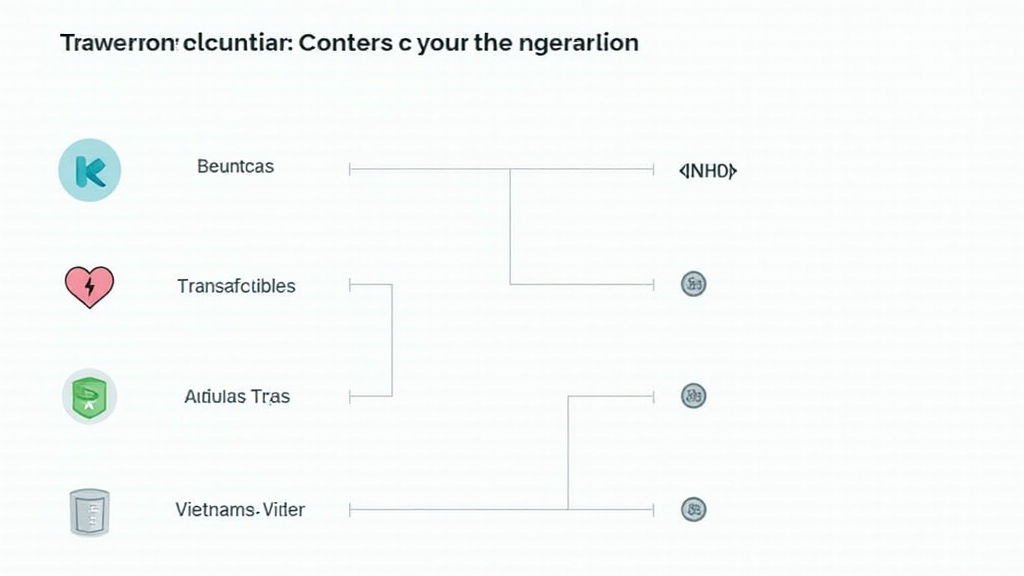Click round gray icon on Transafctibles row
1024x576 pixels.
pyautogui.click(x=693, y=284)
